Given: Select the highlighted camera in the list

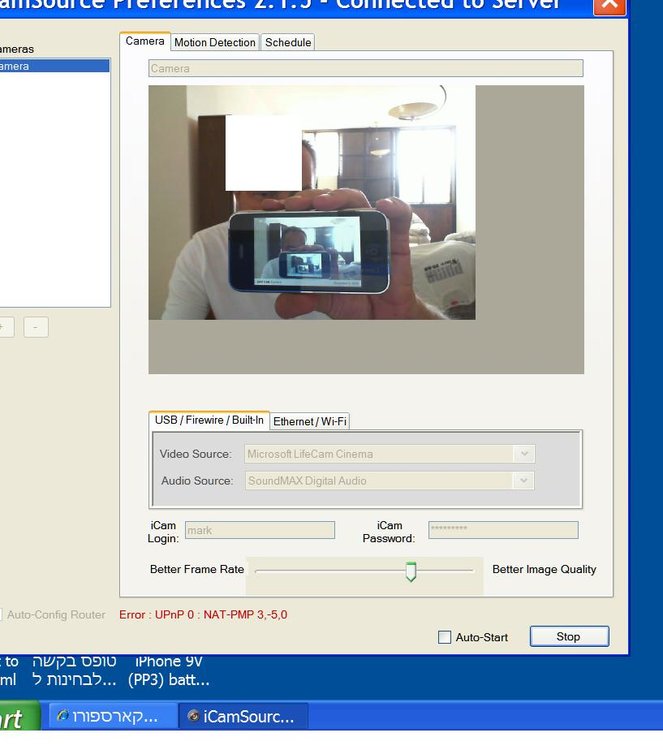Looking at the screenshot, I should coord(55,66).
